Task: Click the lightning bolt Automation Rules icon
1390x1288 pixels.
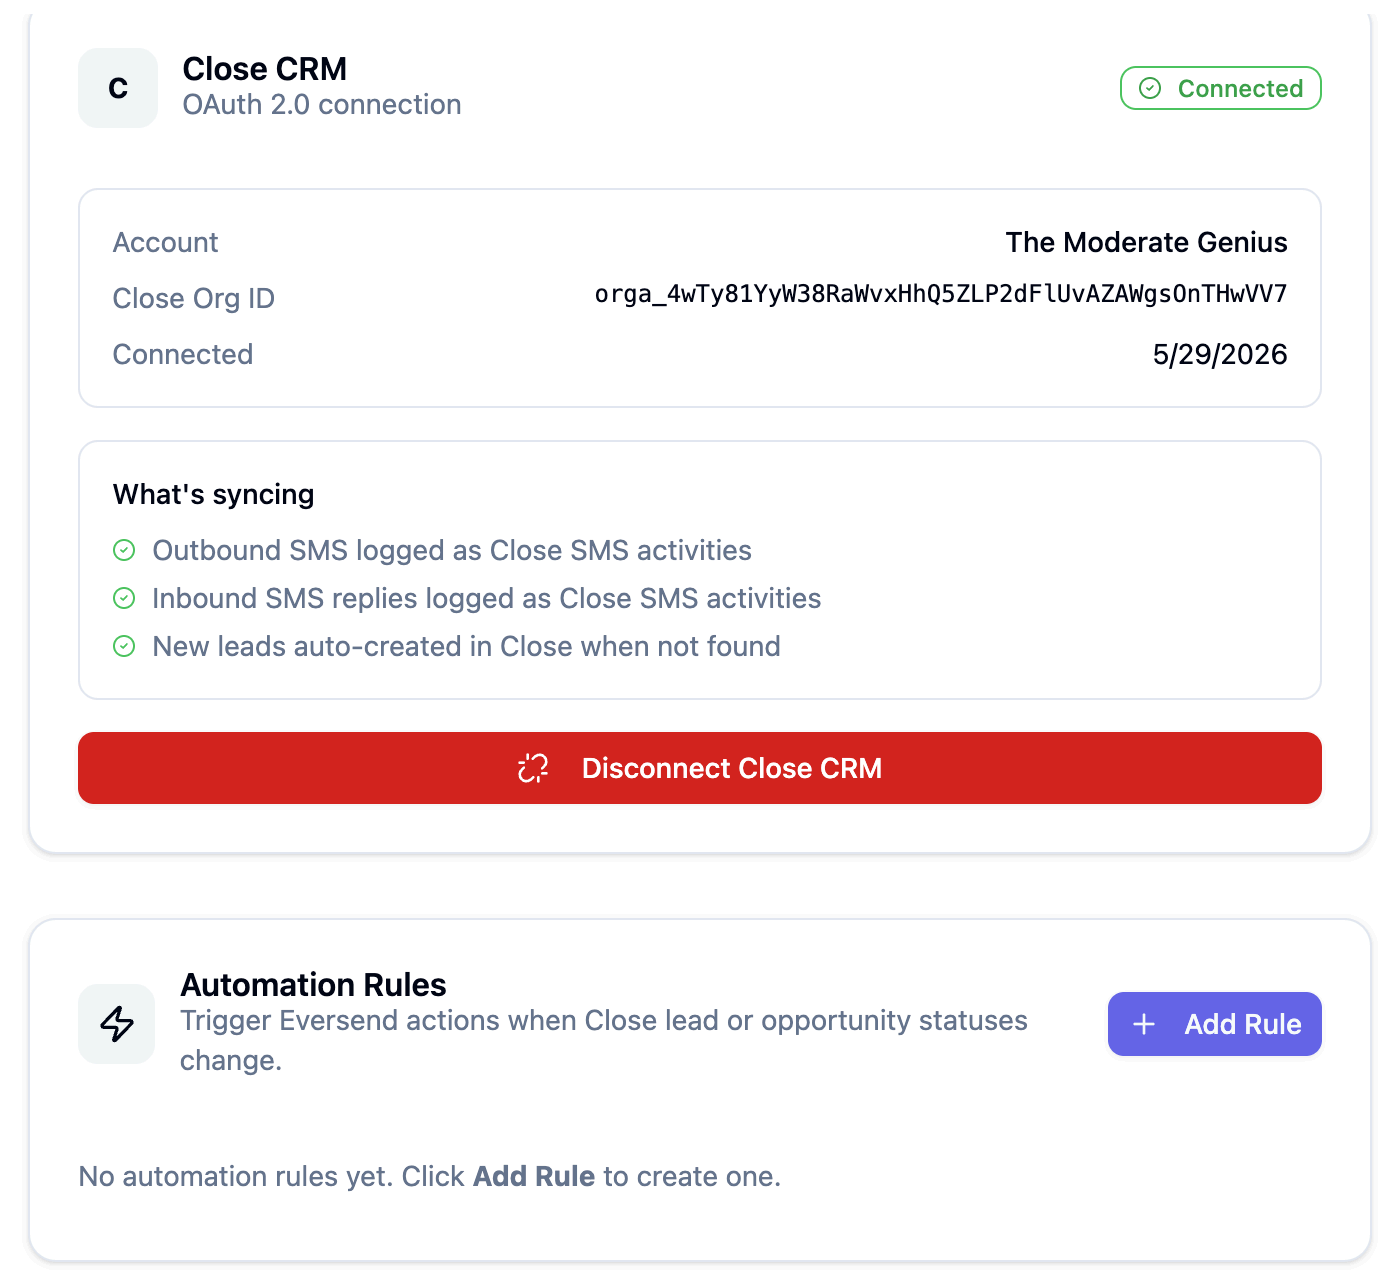Action: click(117, 1024)
